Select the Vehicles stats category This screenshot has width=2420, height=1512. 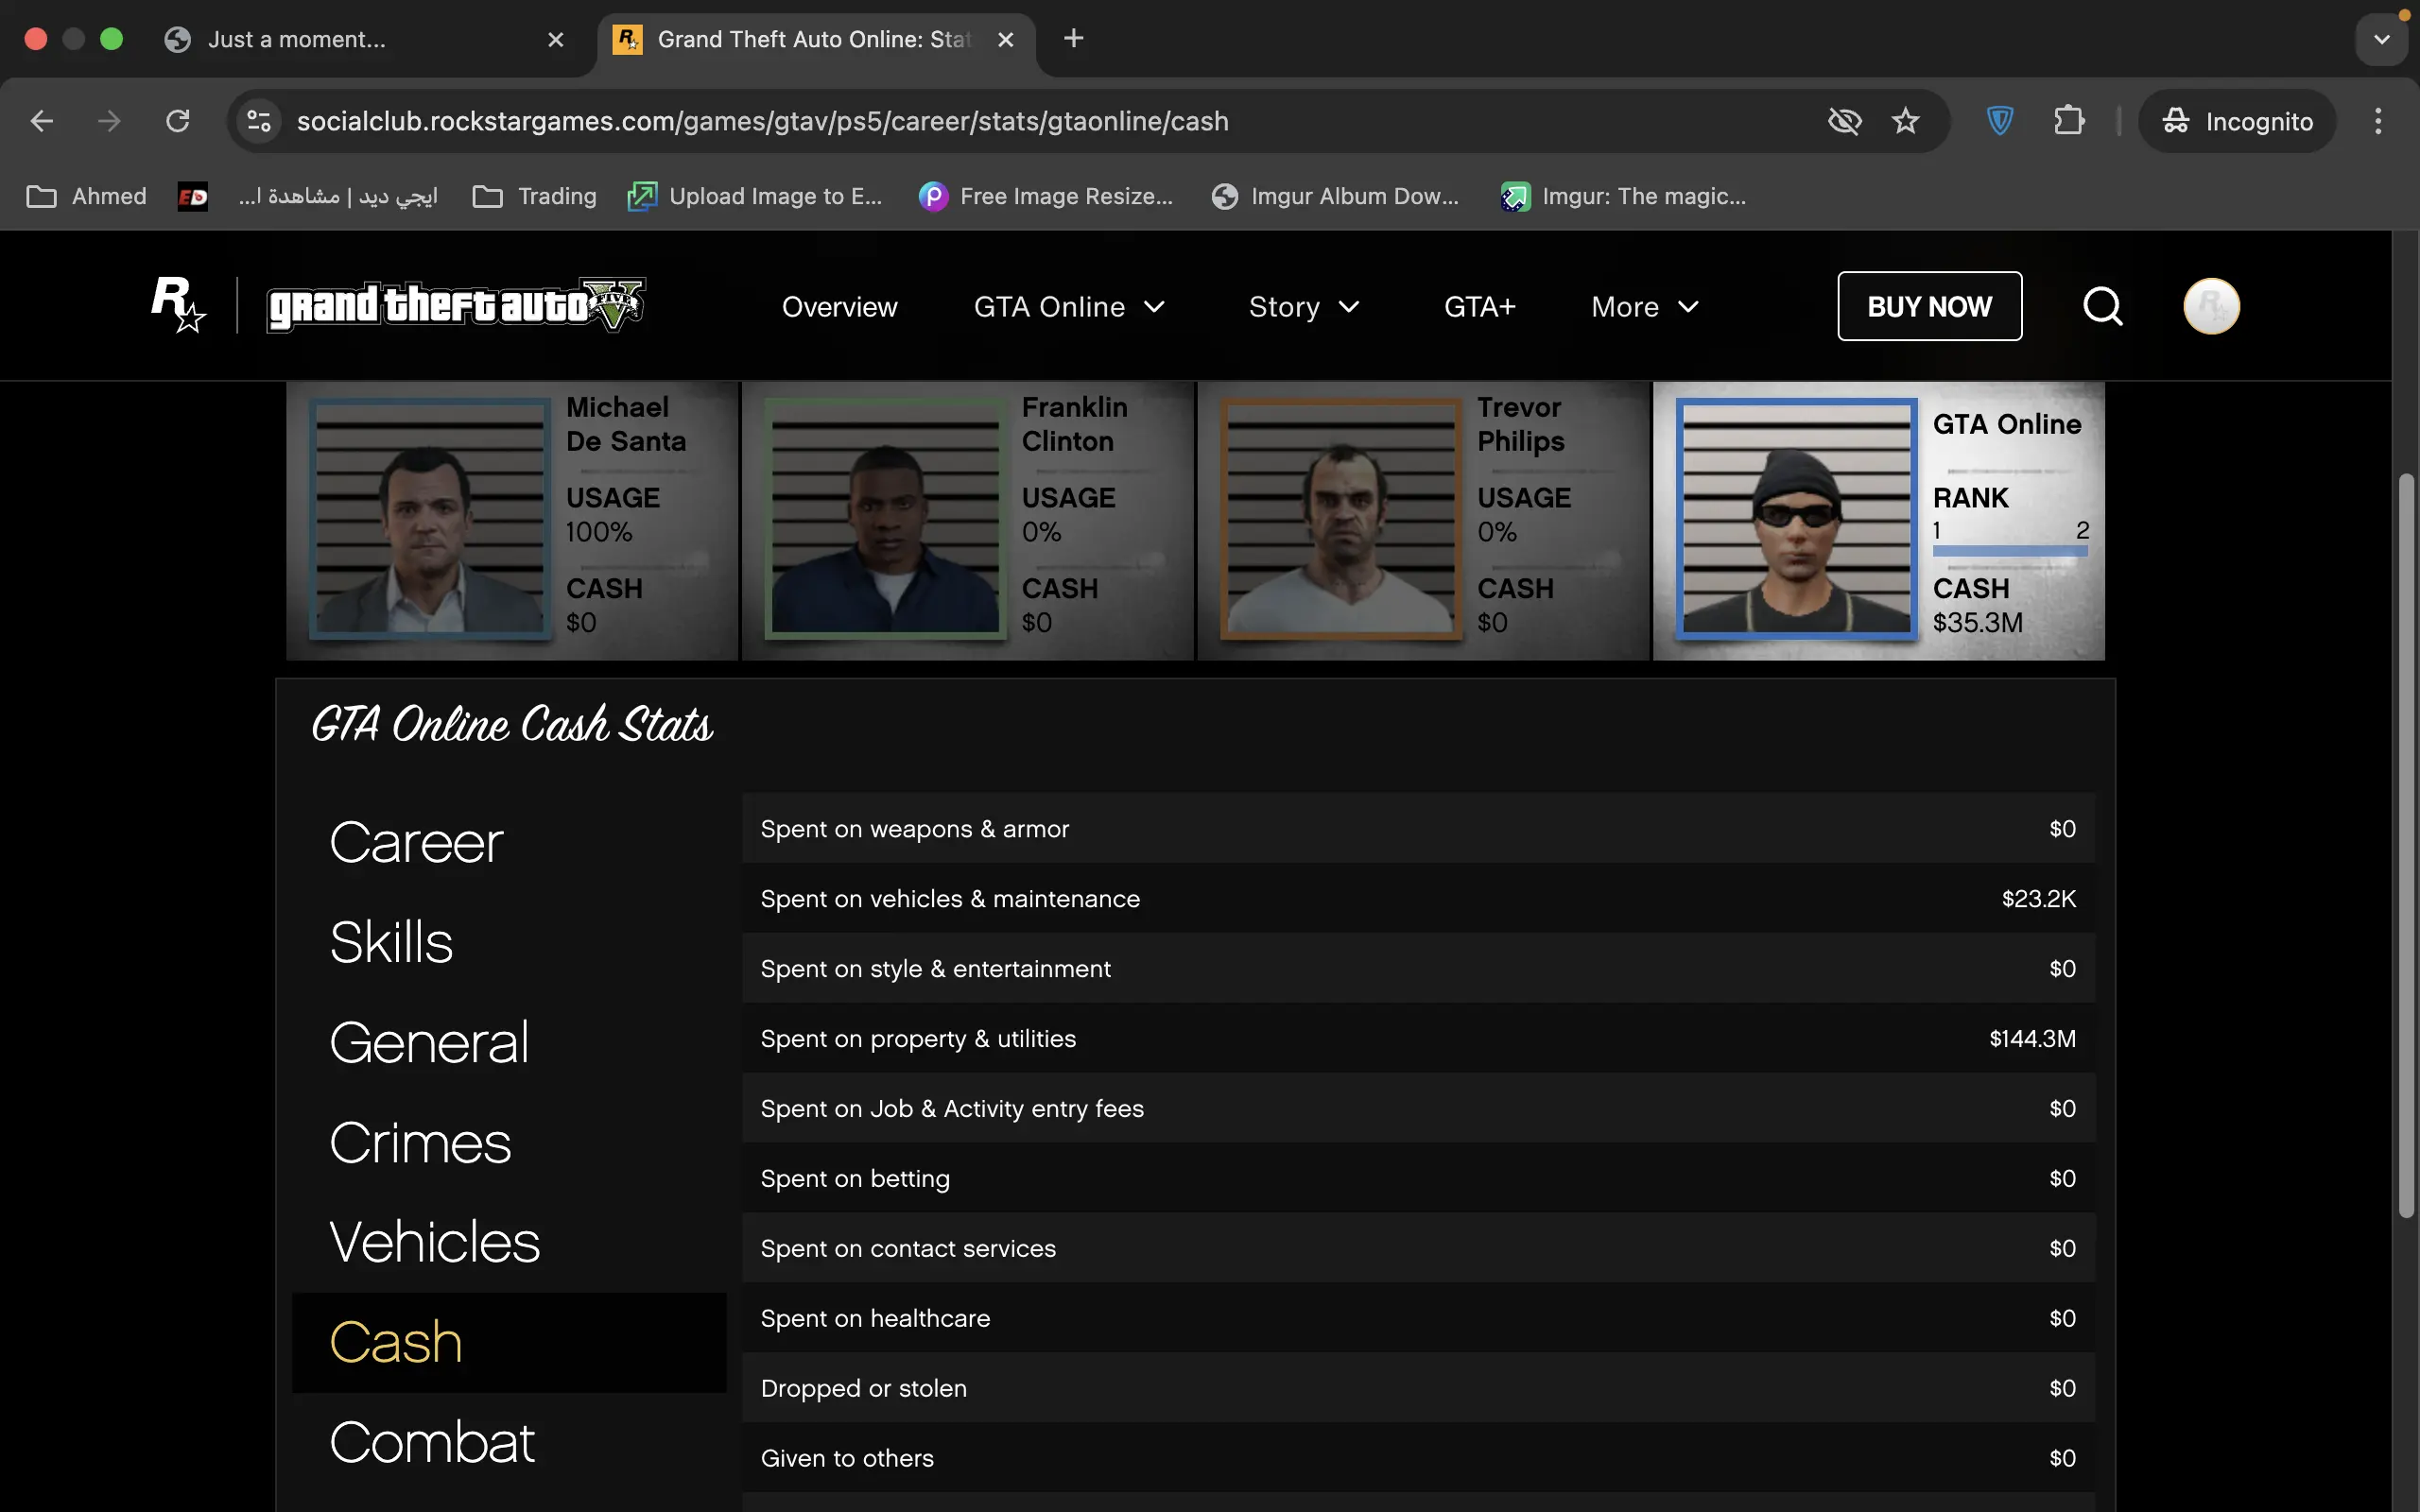tap(434, 1243)
